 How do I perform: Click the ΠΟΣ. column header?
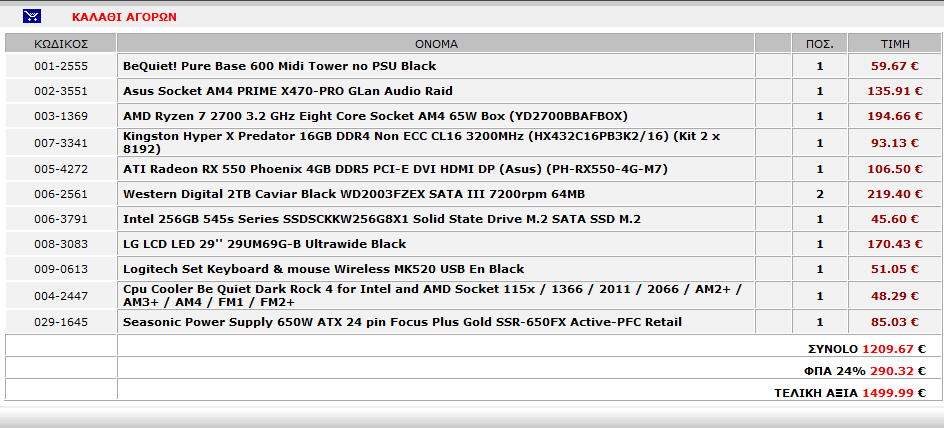[x=820, y=44]
